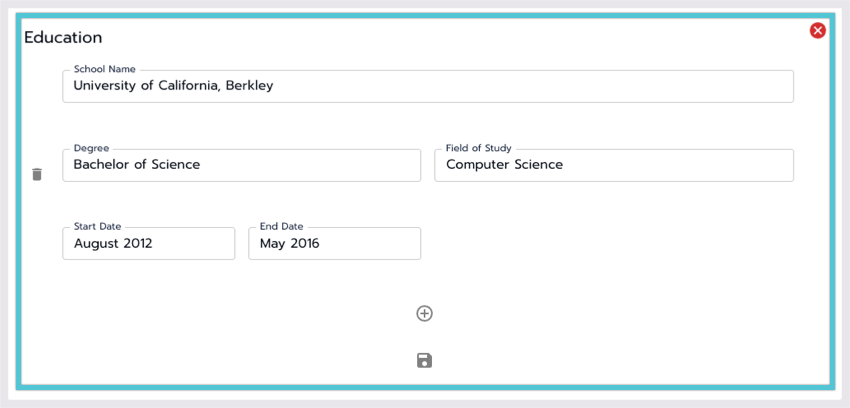This screenshot has width=850, height=408.
Task: Delete the education entry using trash icon
Action: click(37, 174)
